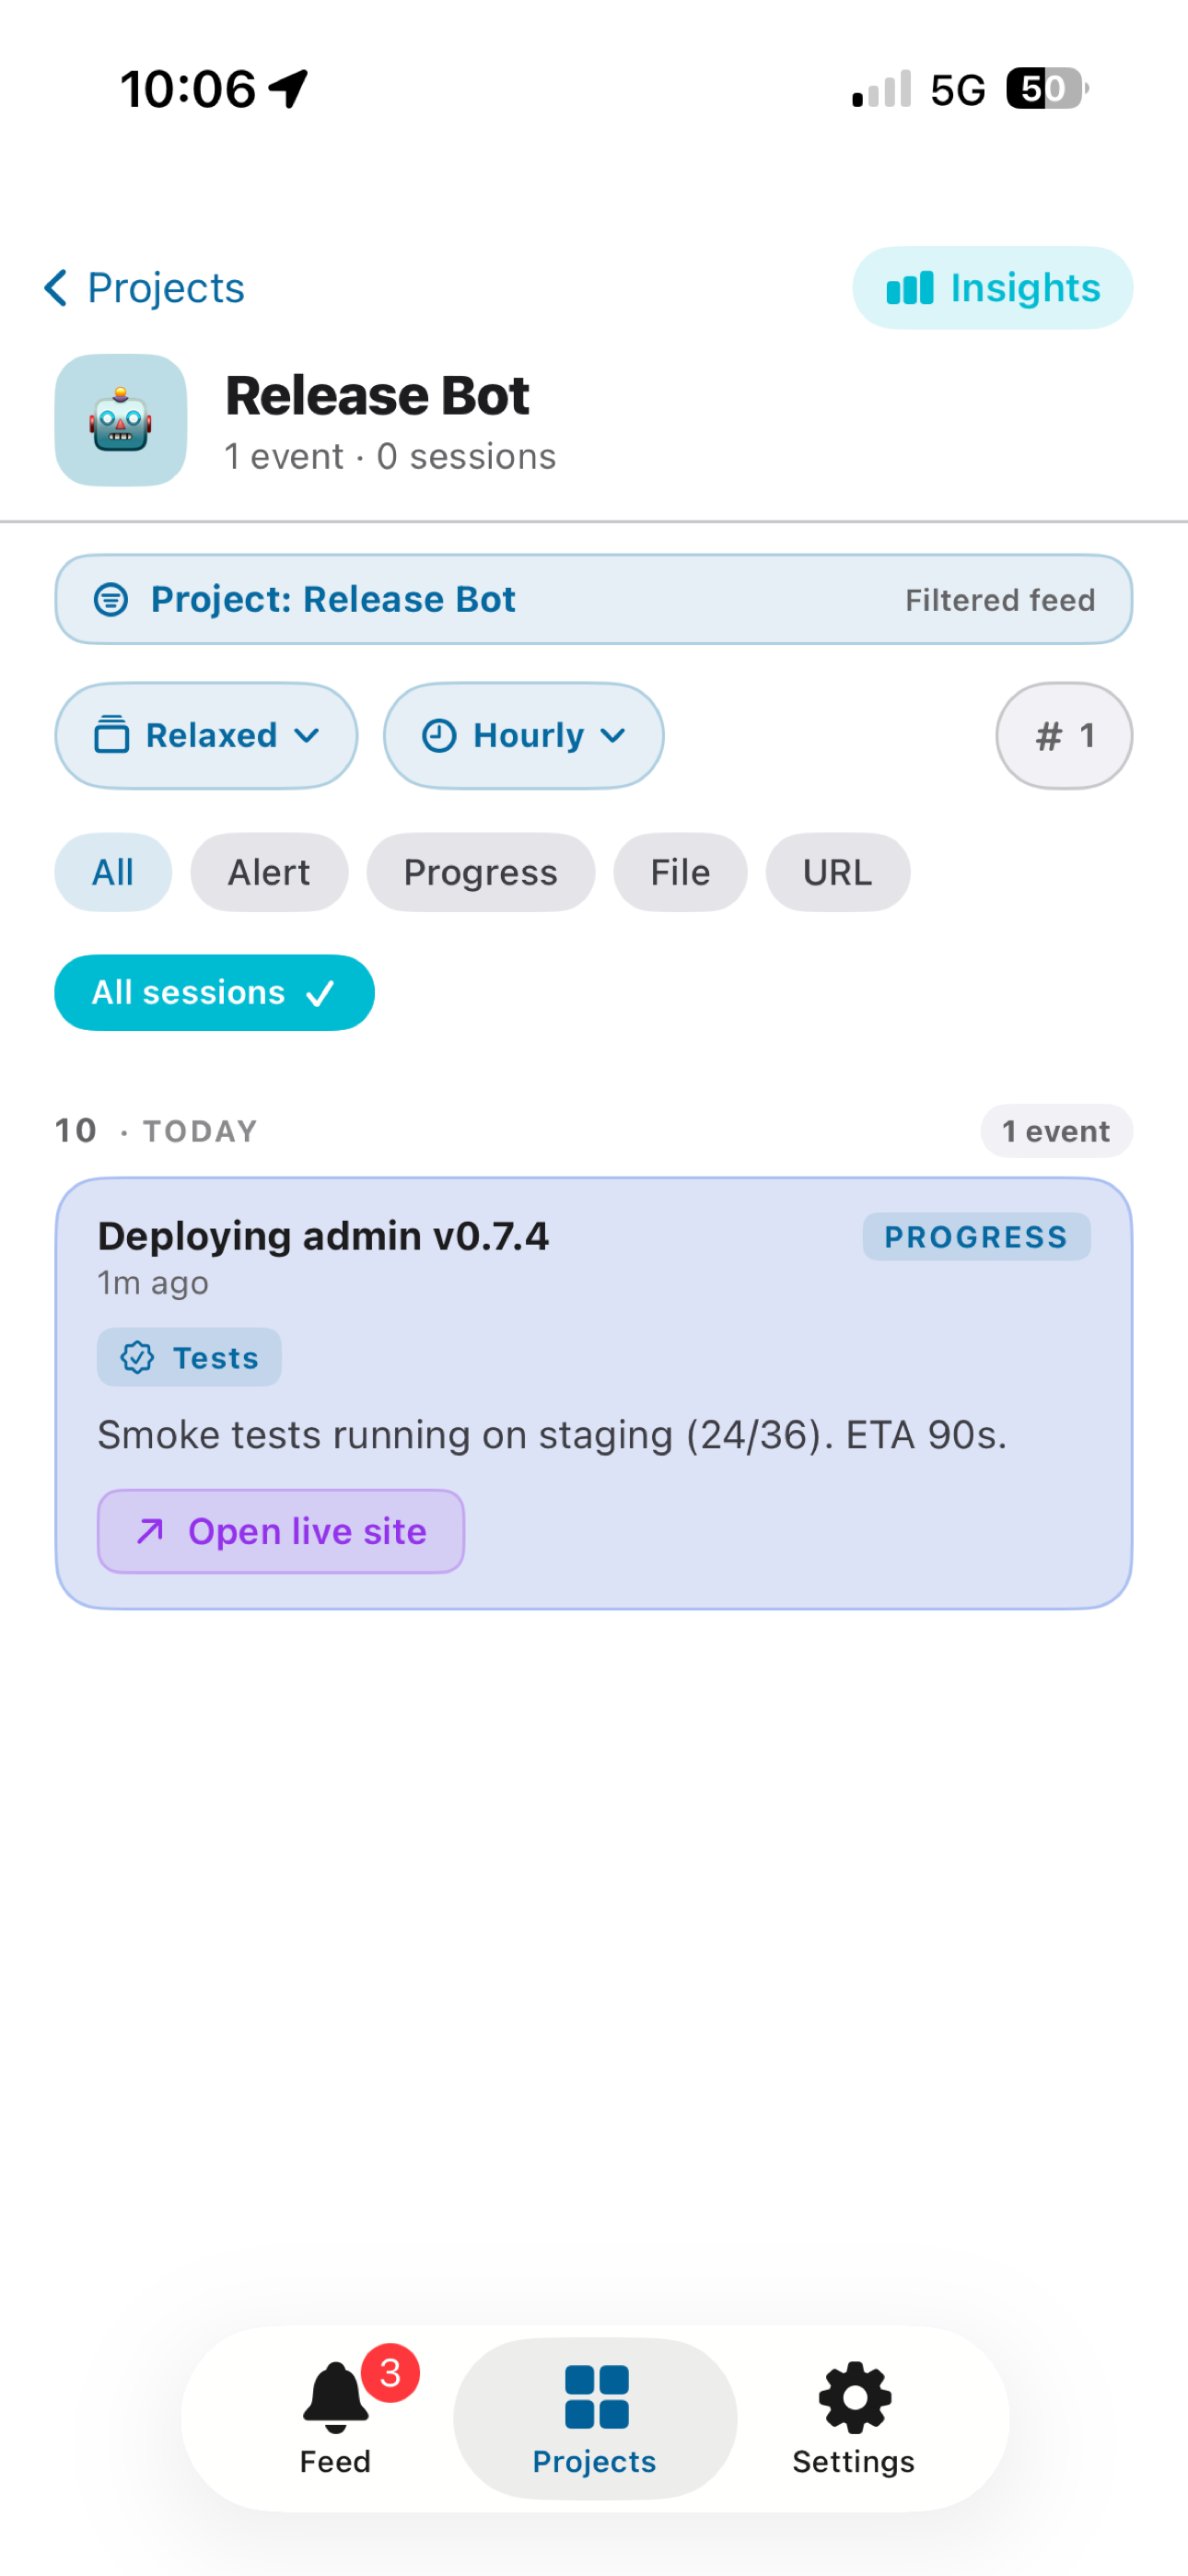The width and height of the screenshot is (1188, 2576).
Task: Tap the # 1 count pill
Action: 1064,736
